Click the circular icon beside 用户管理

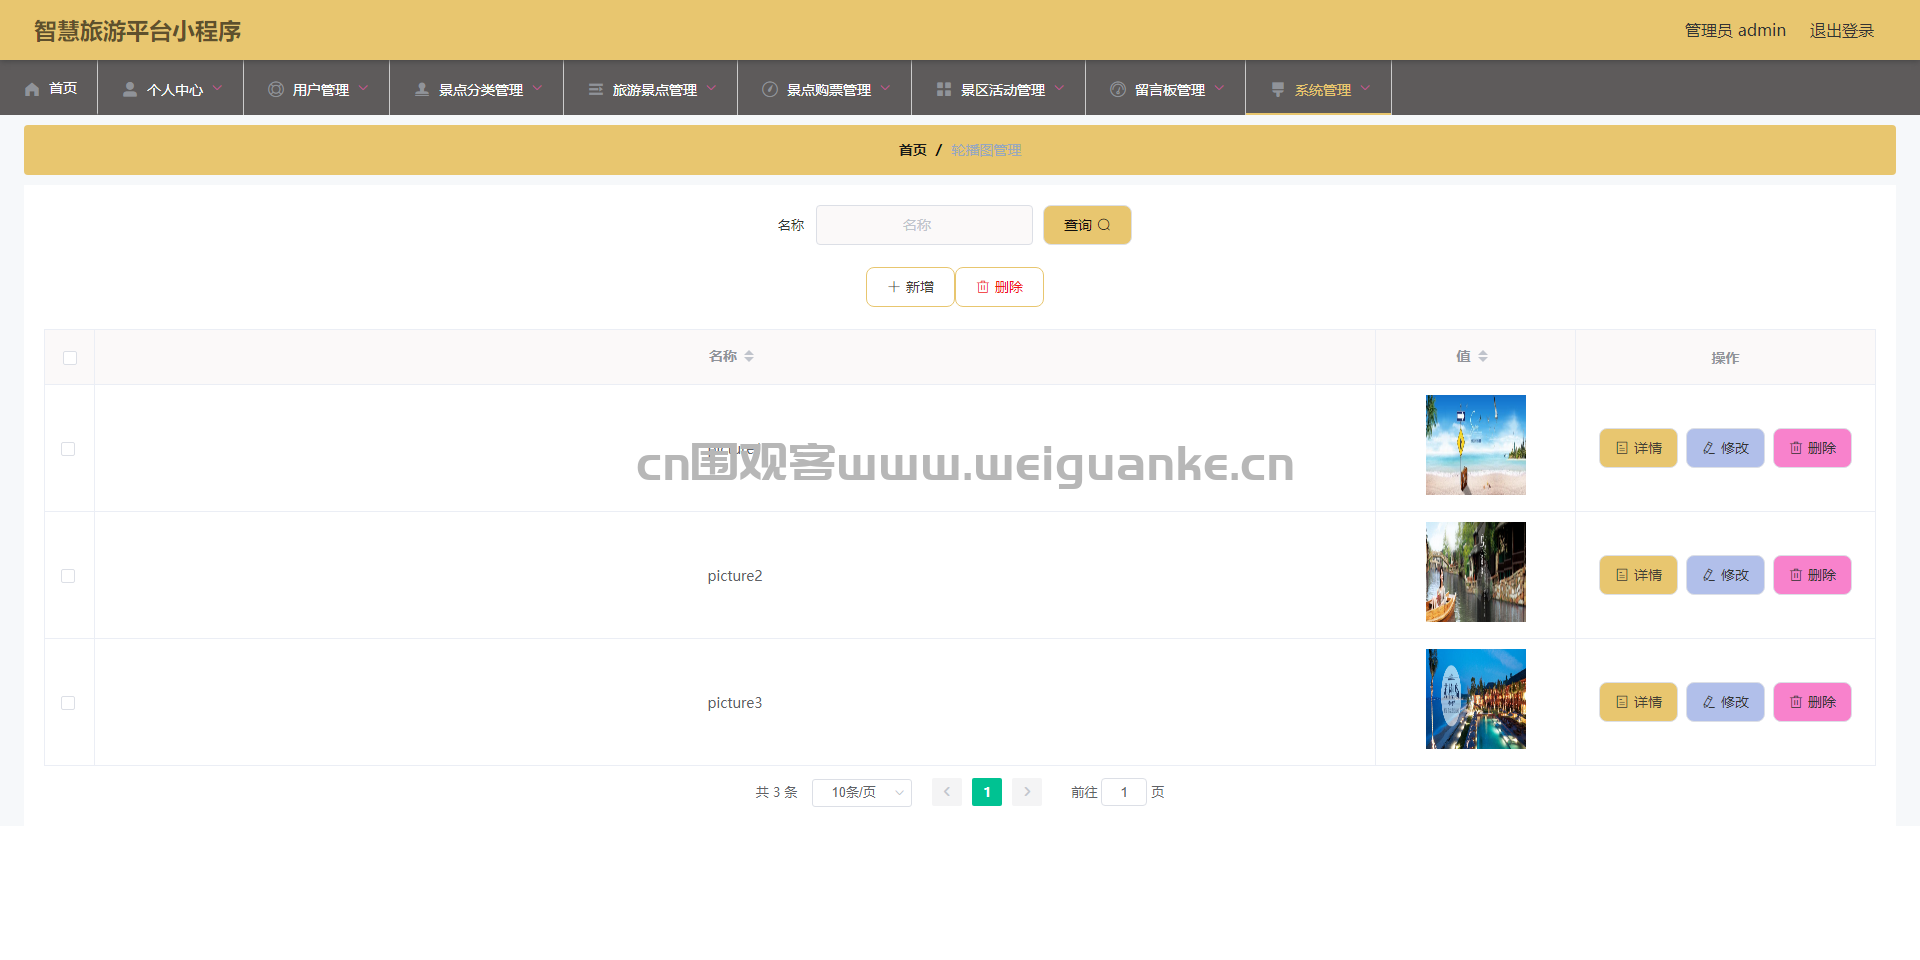coord(276,89)
